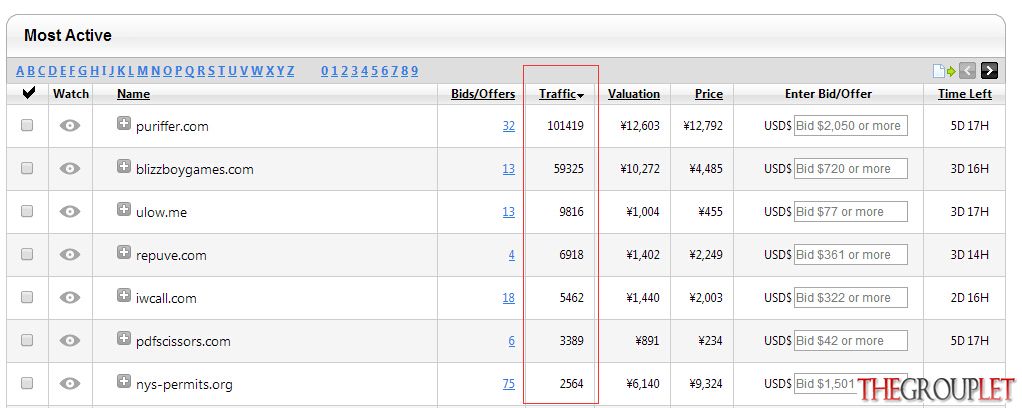Screen dimensions: 1022x408
Task: Expand details for repuve.com plus icon
Action: point(124,252)
